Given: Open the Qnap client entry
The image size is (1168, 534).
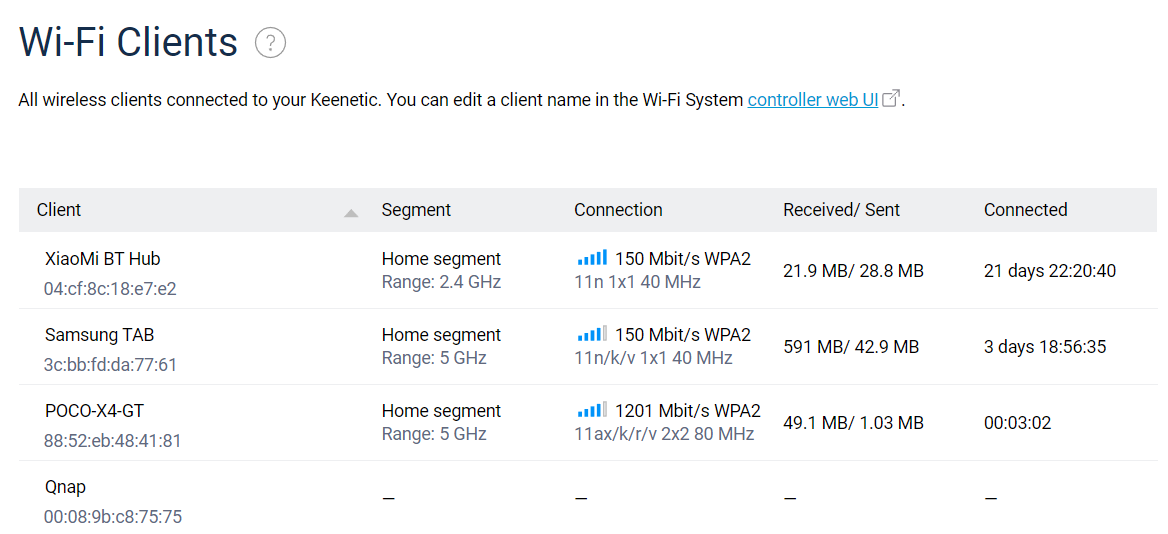Looking at the screenshot, I should click(x=65, y=487).
